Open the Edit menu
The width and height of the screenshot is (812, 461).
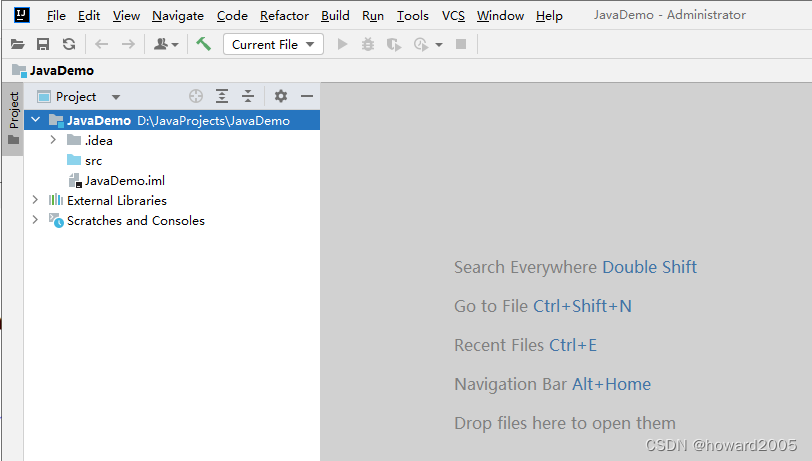89,16
